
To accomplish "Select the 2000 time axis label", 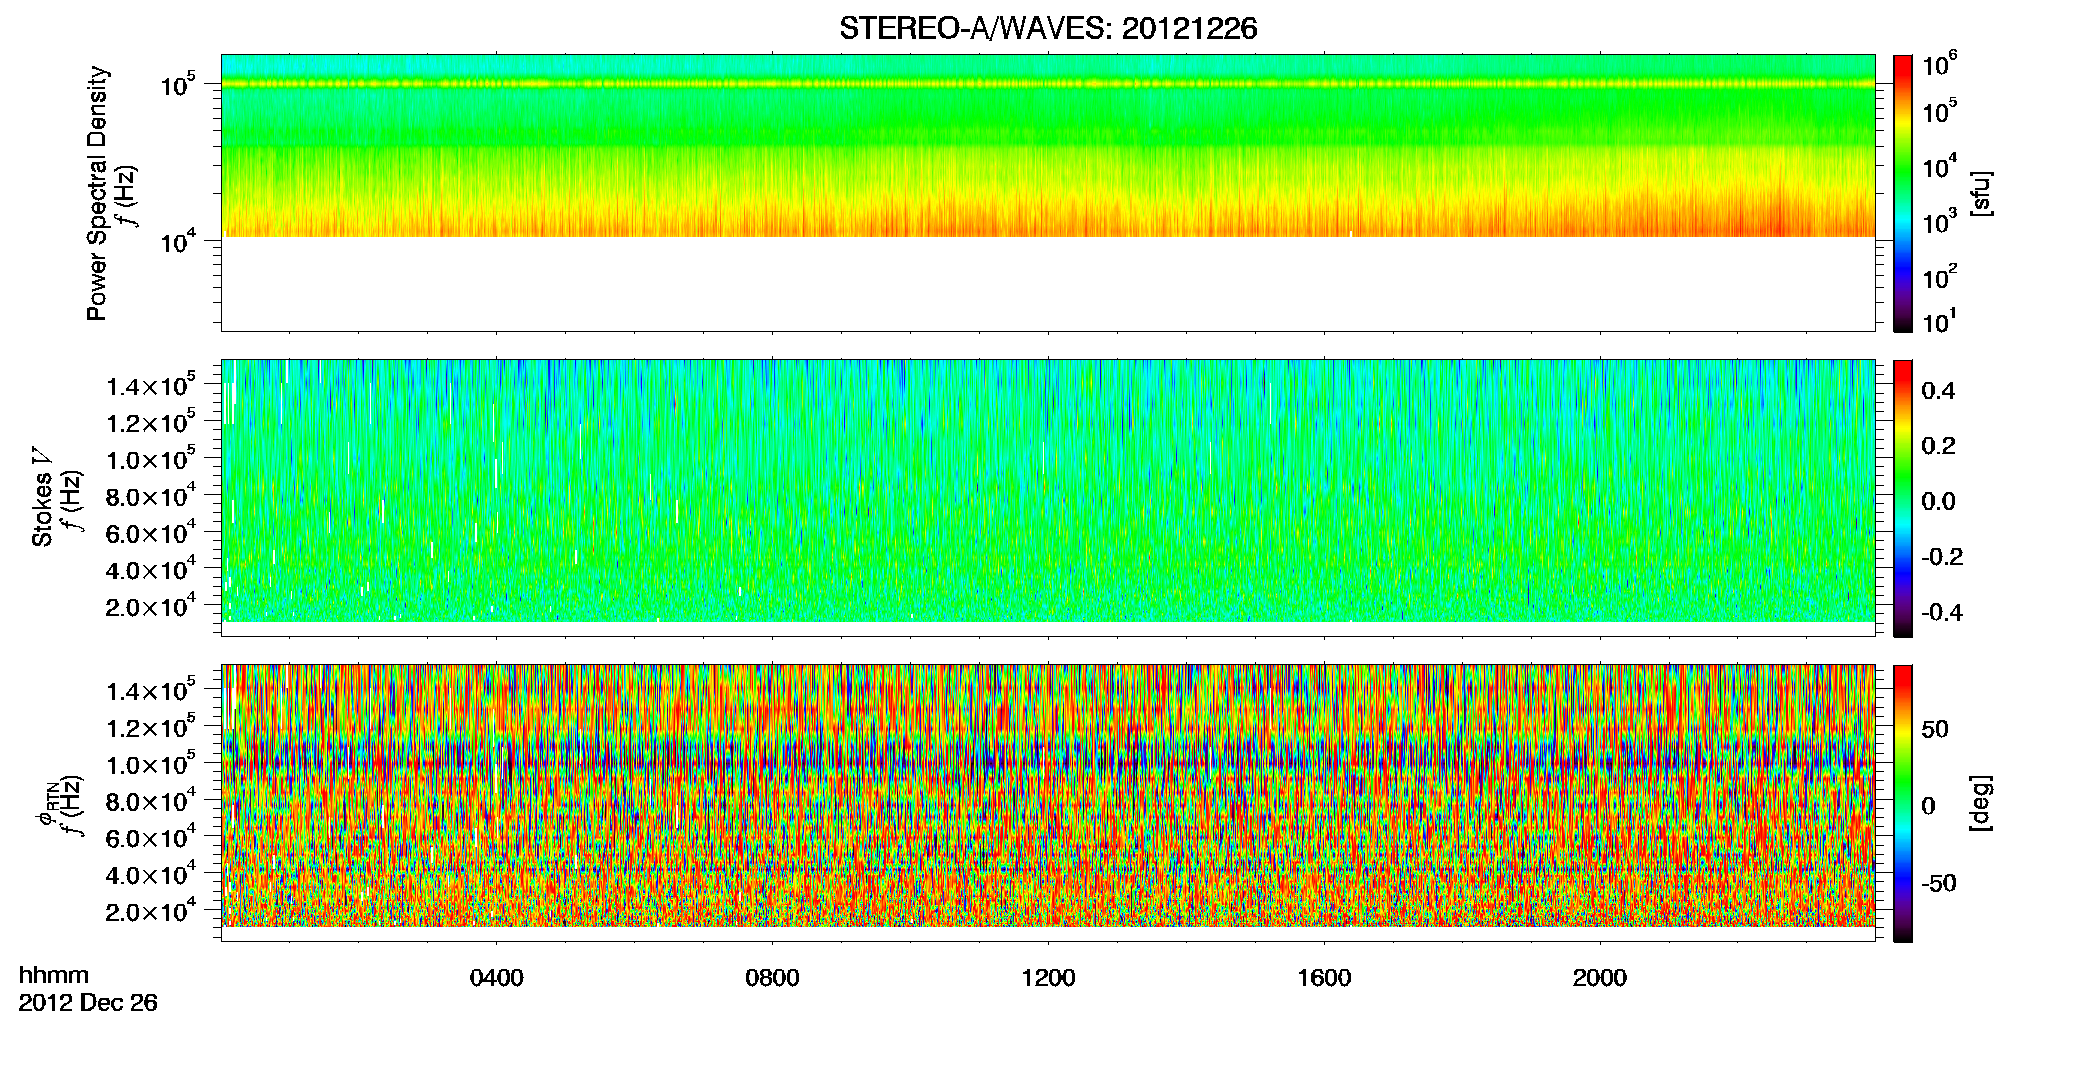I will coord(1600,978).
